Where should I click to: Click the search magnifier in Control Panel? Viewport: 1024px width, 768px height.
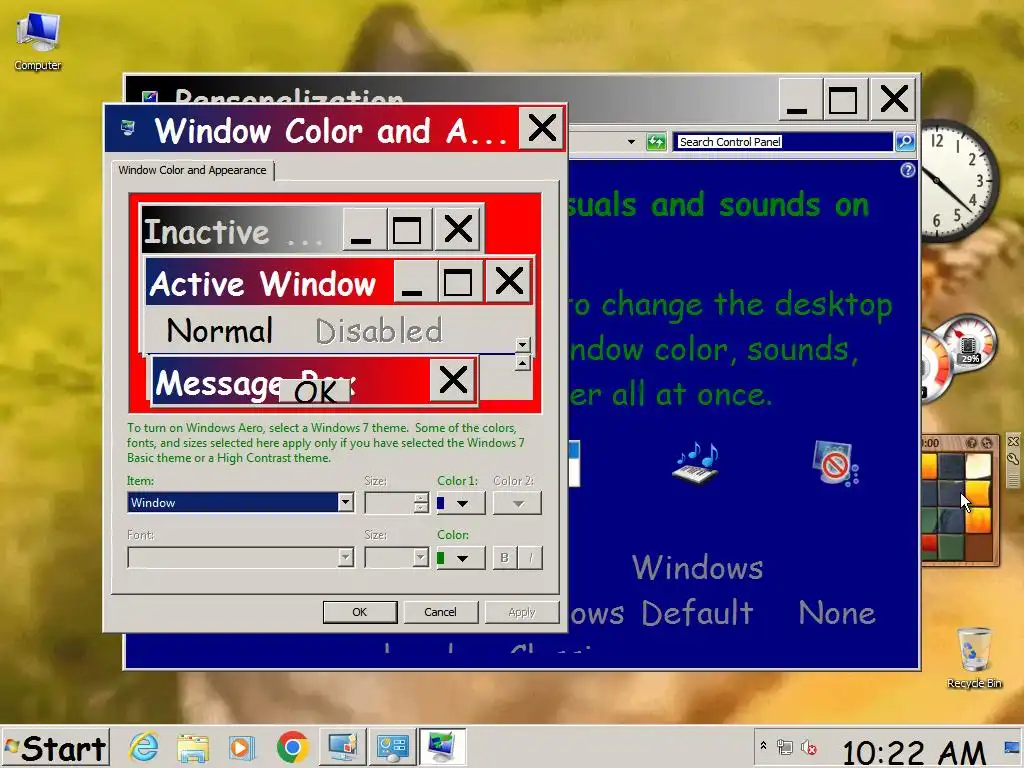(905, 141)
